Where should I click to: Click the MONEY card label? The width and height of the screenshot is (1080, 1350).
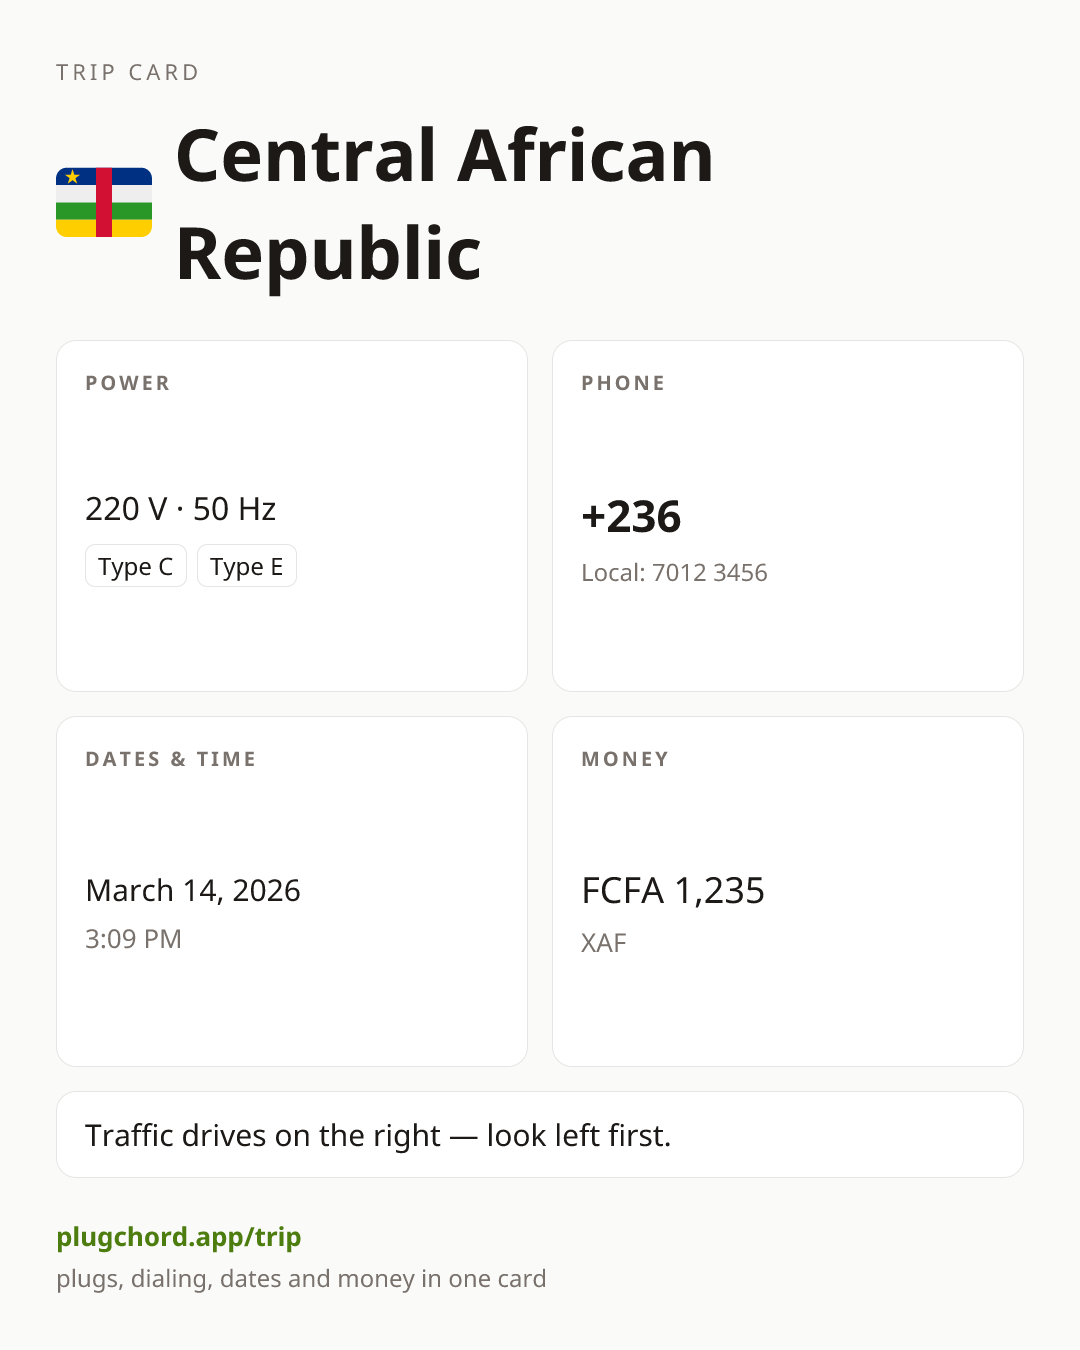(626, 759)
